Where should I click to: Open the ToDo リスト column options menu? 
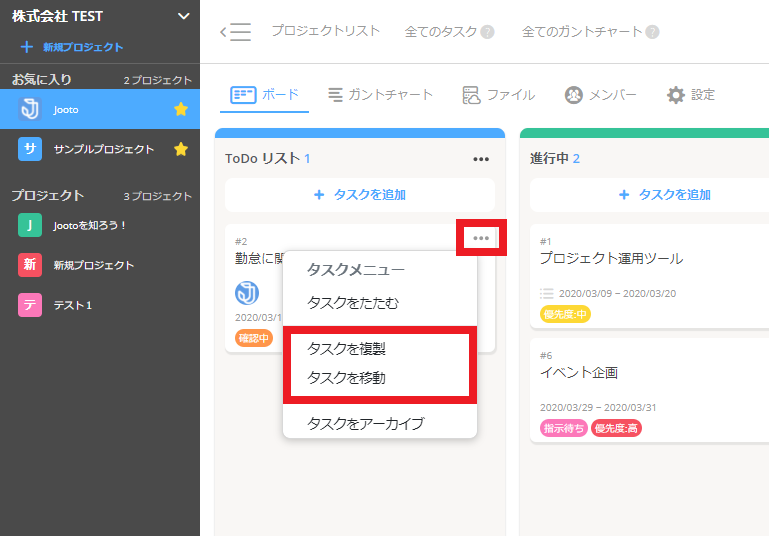[481, 159]
